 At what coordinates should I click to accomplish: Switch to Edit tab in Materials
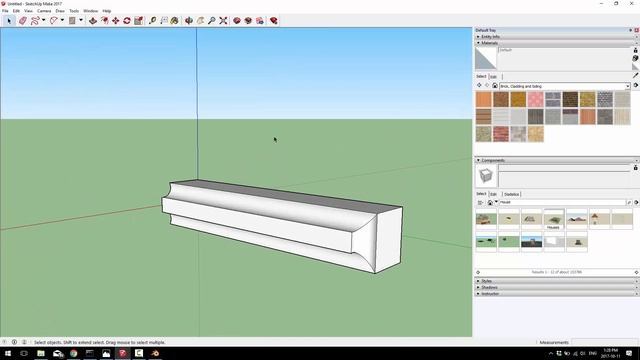point(493,77)
